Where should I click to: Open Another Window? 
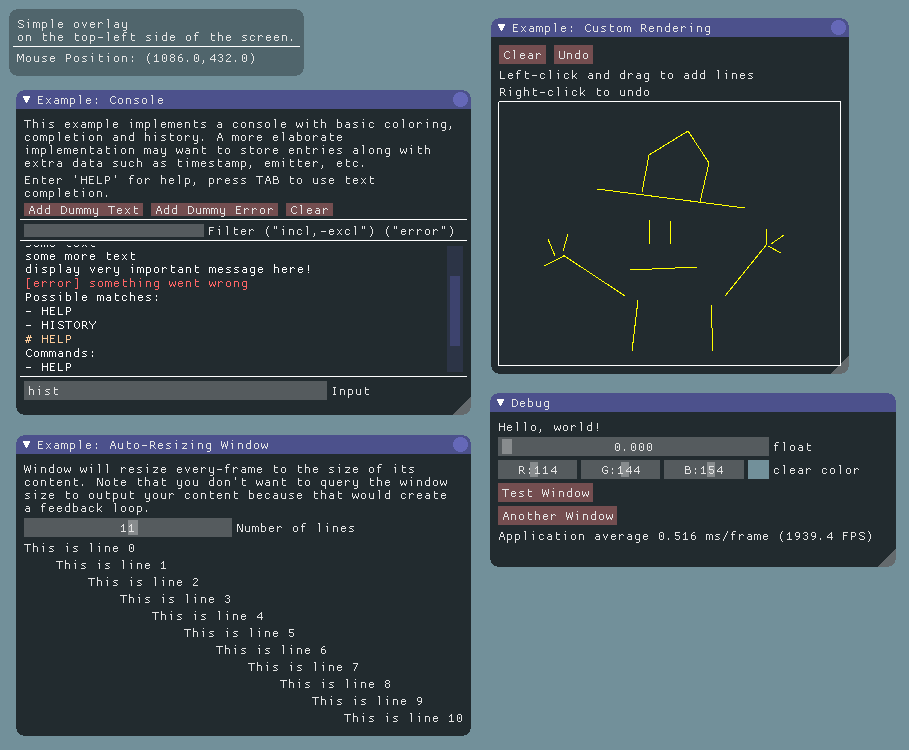point(557,516)
